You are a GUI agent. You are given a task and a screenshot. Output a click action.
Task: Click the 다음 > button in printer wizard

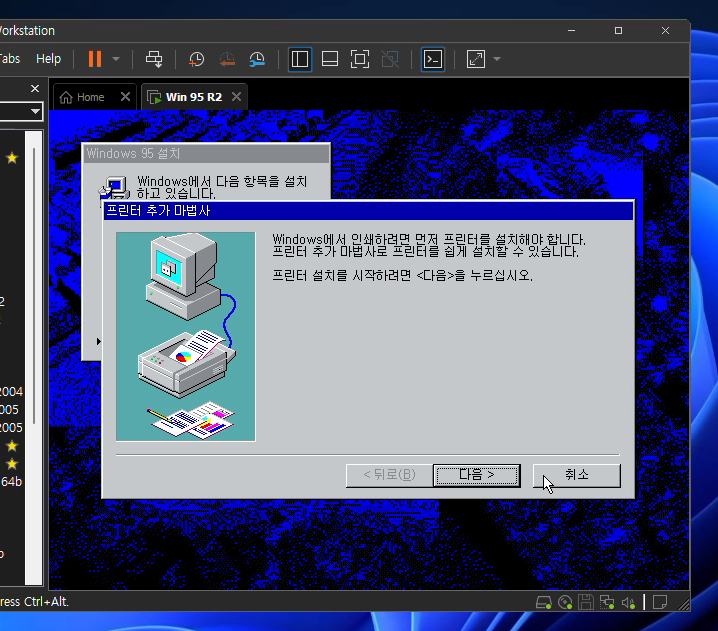coord(476,475)
